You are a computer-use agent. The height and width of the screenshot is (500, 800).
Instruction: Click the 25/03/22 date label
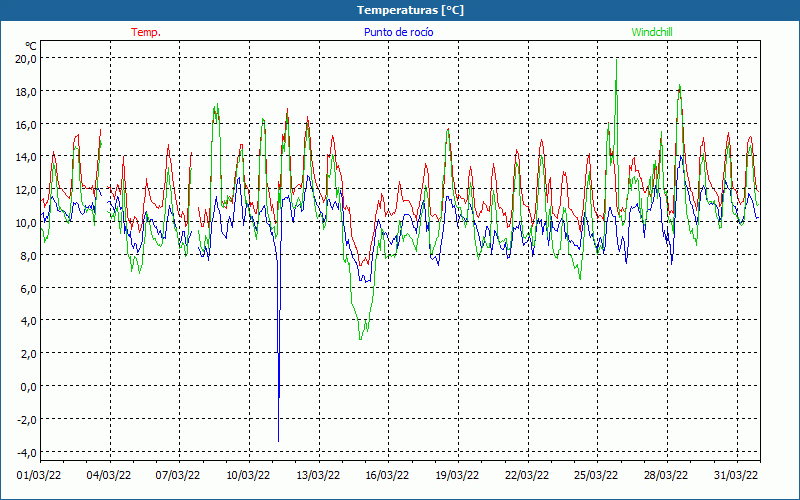596,476
